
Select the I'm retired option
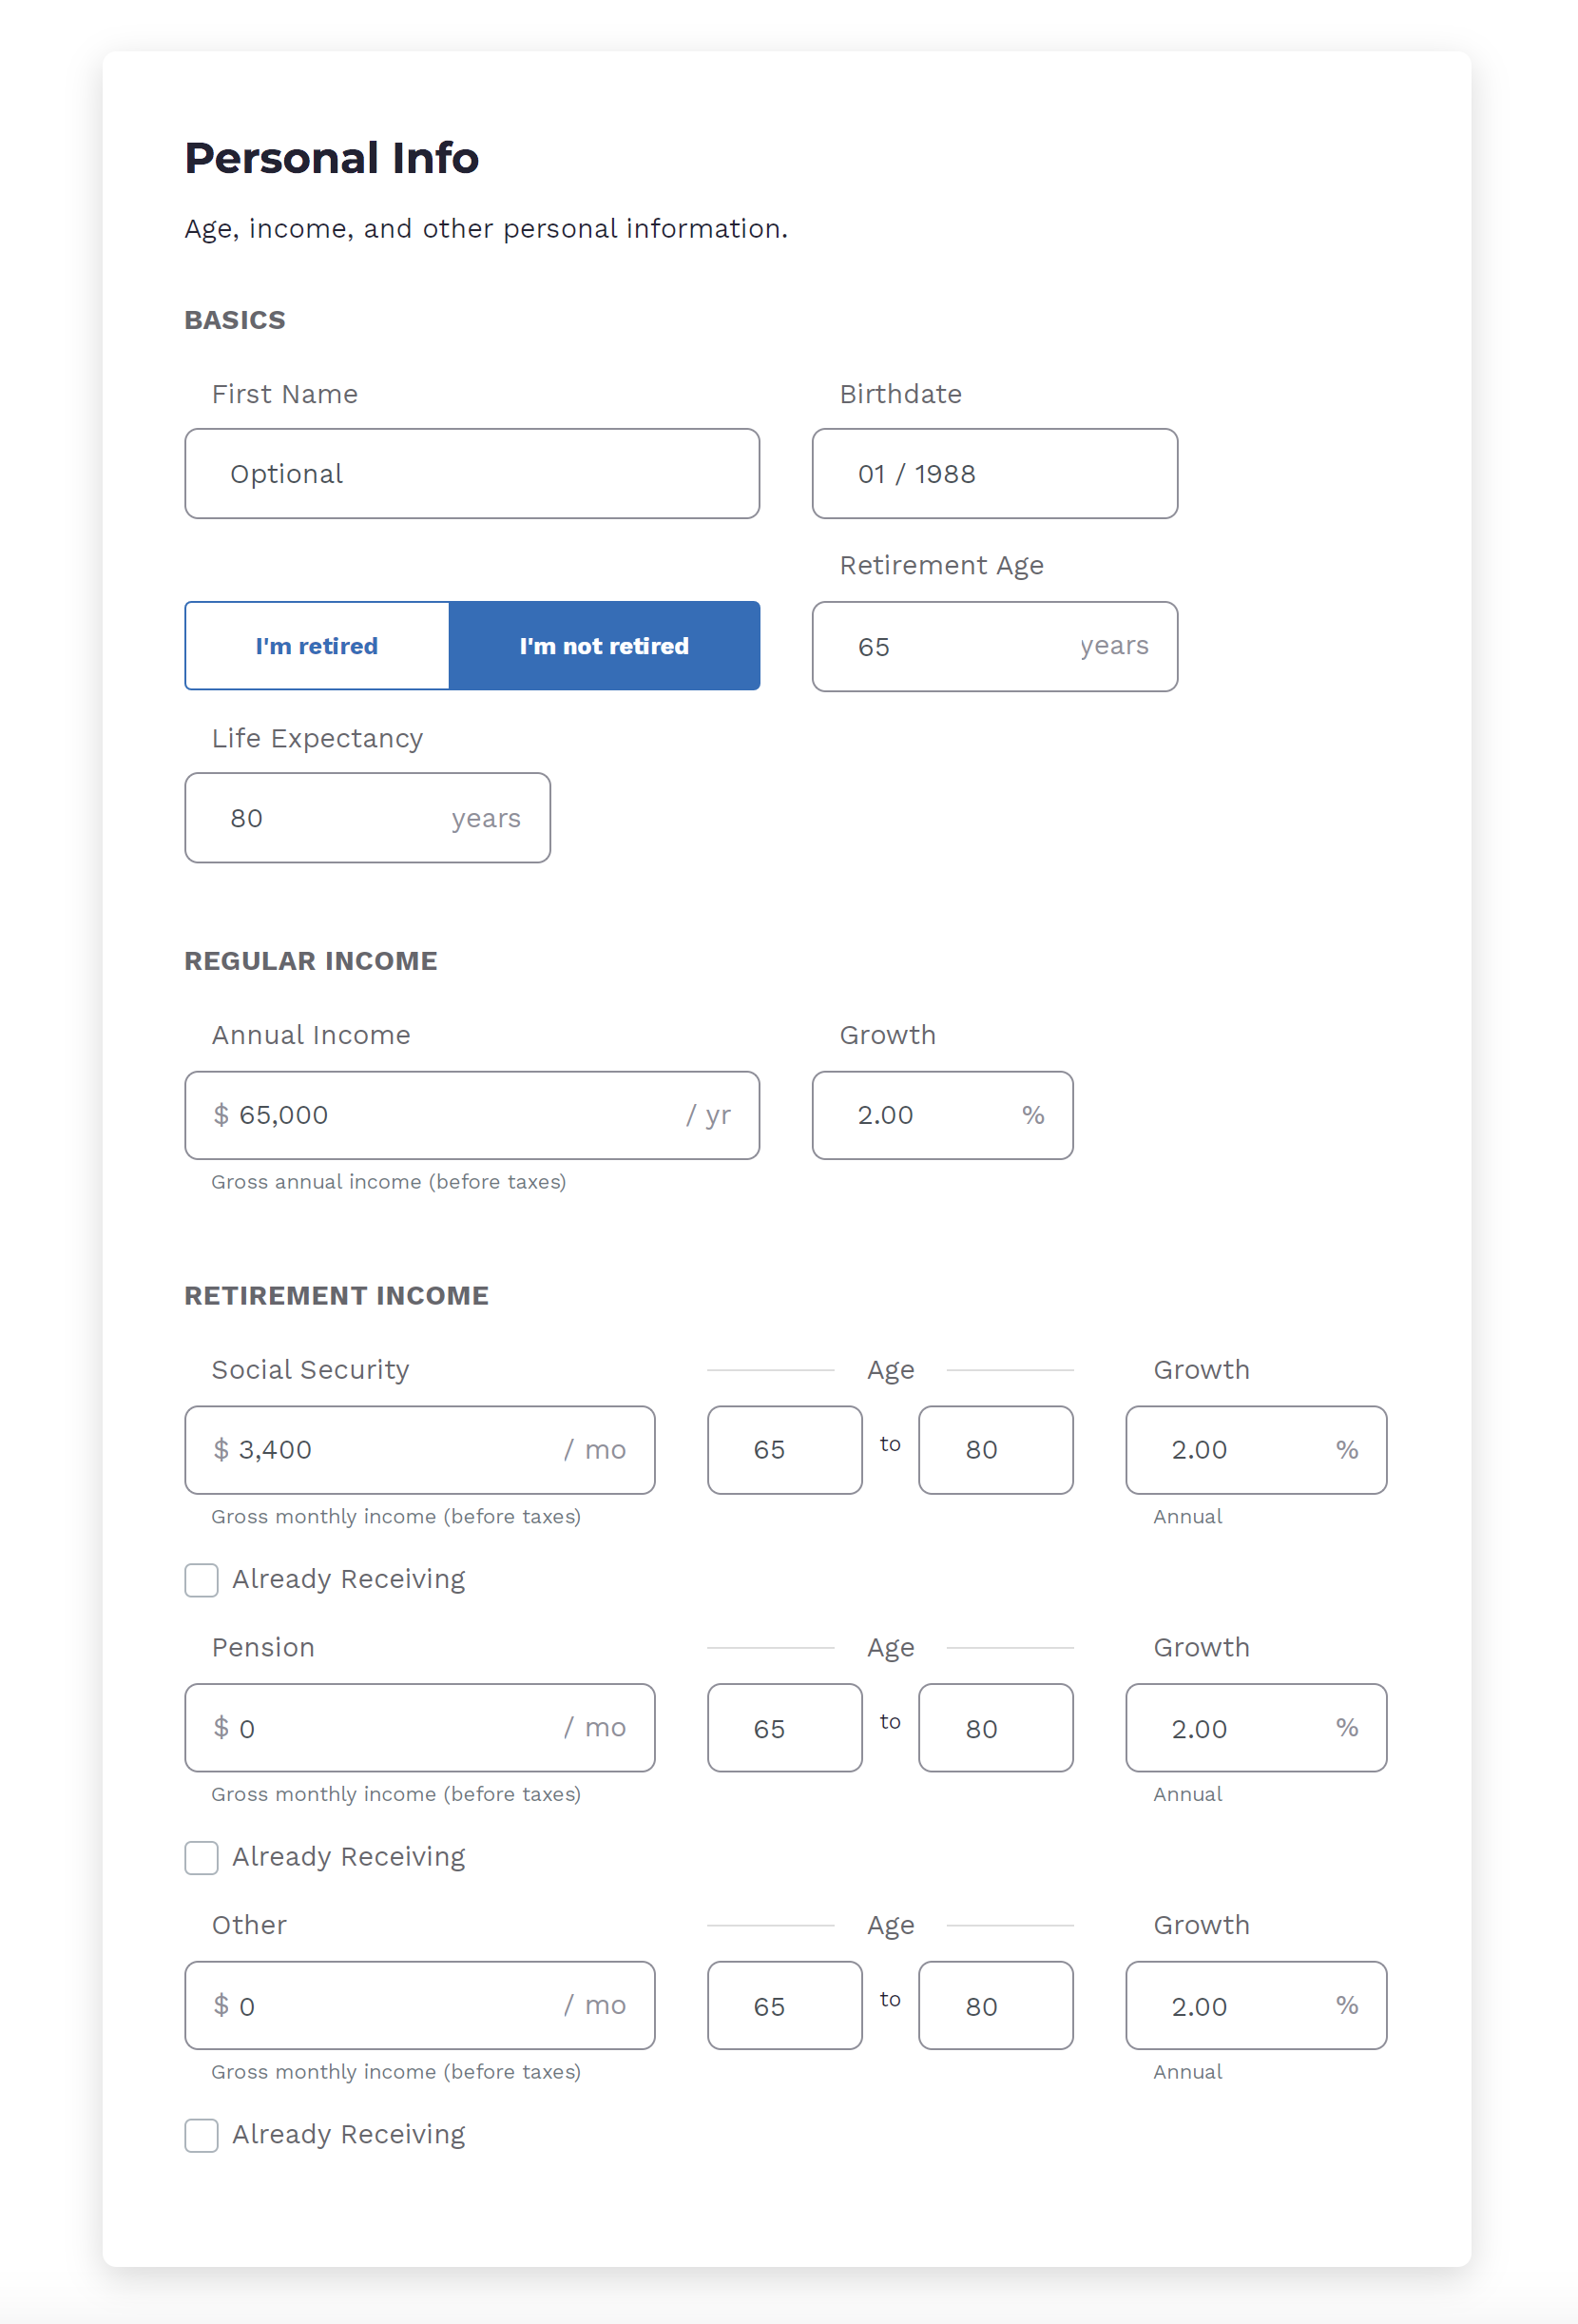point(316,646)
